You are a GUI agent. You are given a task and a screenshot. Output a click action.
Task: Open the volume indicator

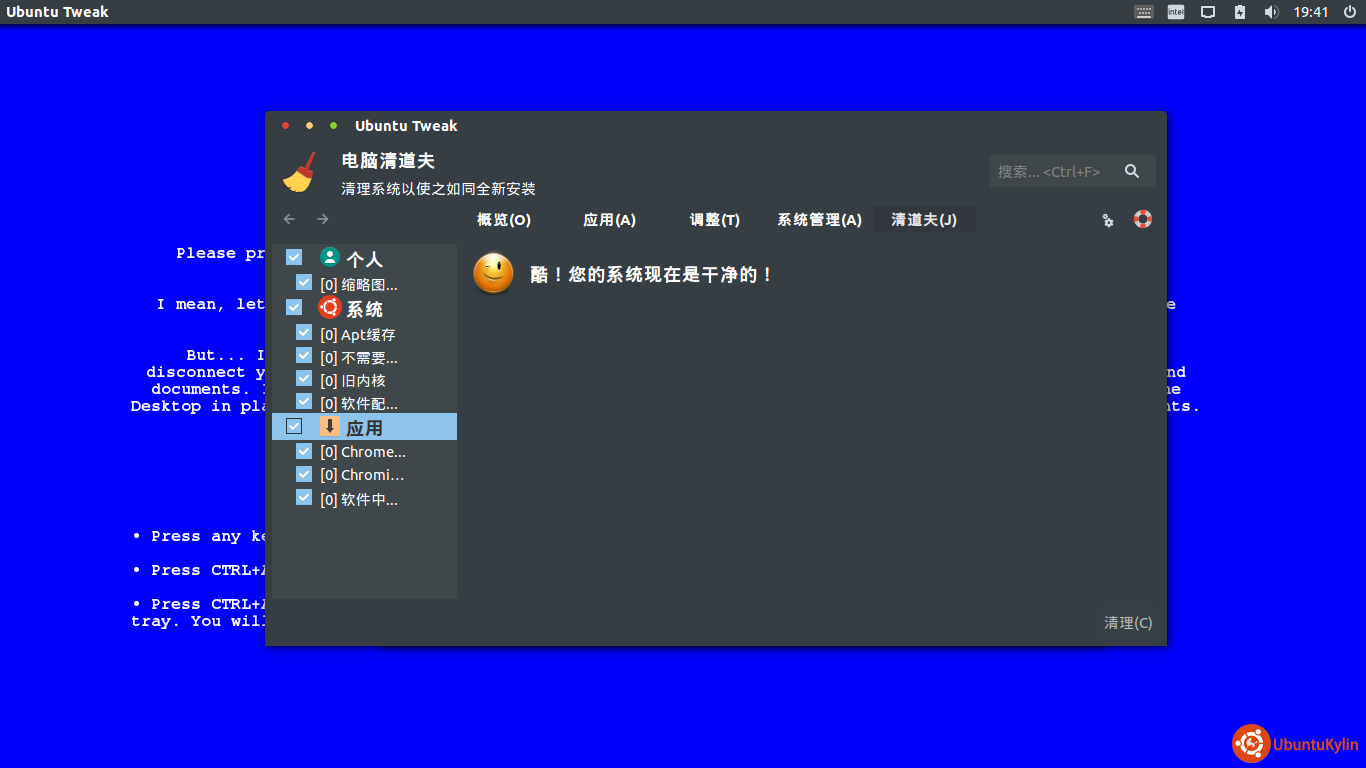coord(1271,12)
